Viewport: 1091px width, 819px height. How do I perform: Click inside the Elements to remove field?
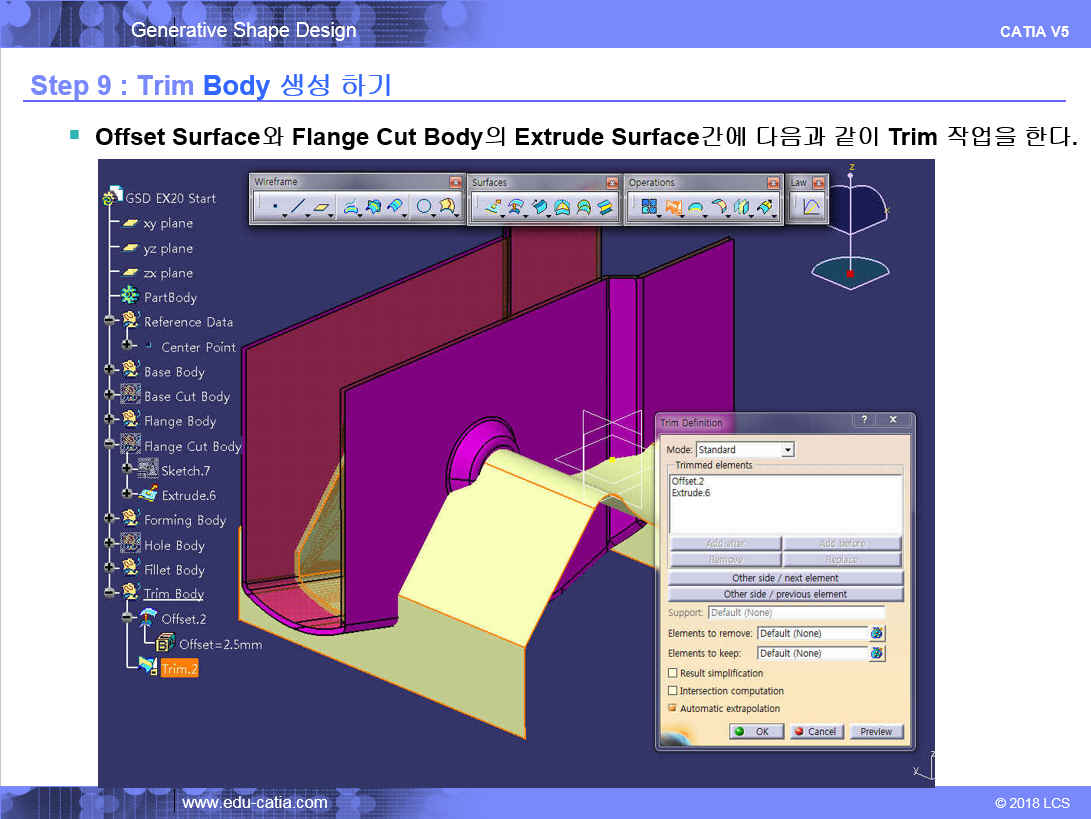[810, 633]
